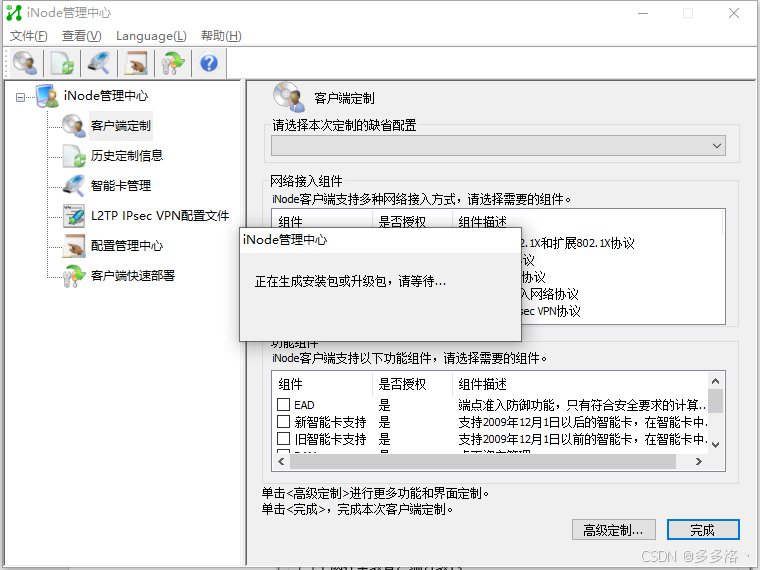Open the 查看(V) menu
Screen dimensions: 760x570
(x=81, y=36)
